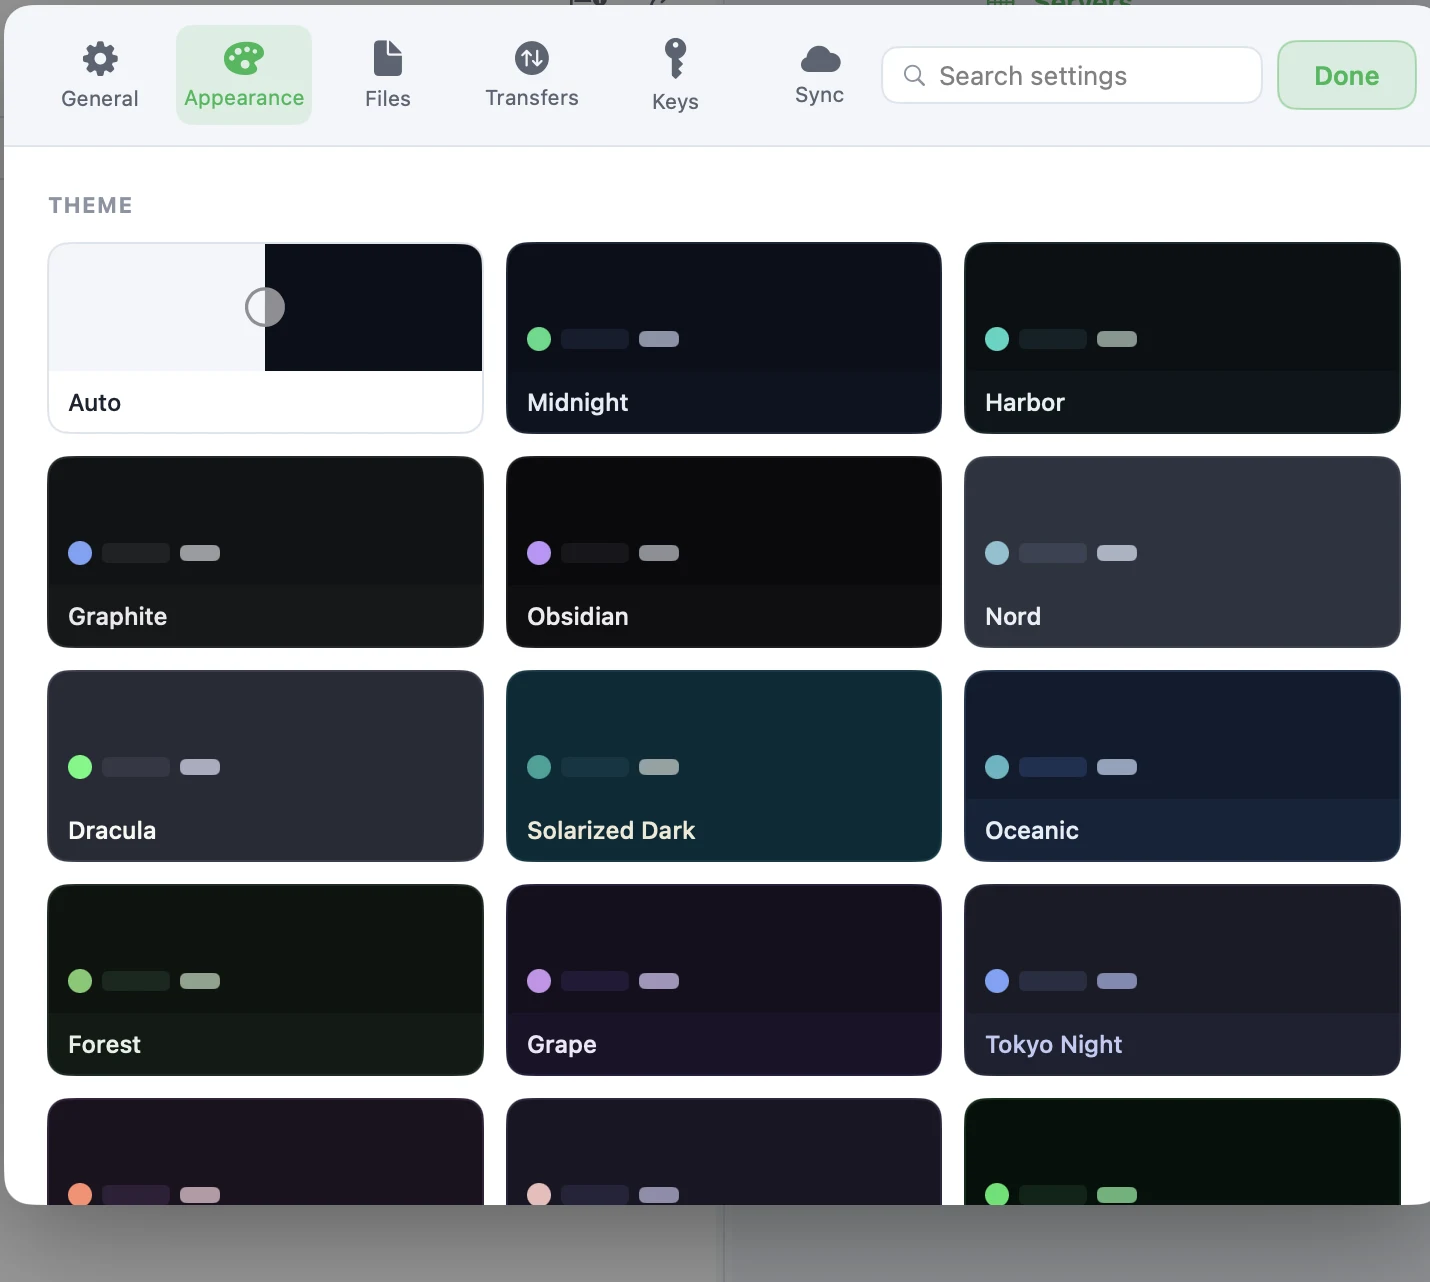Choose the Solarized Dark theme card
This screenshot has height=1282, width=1430.
tap(724, 766)
